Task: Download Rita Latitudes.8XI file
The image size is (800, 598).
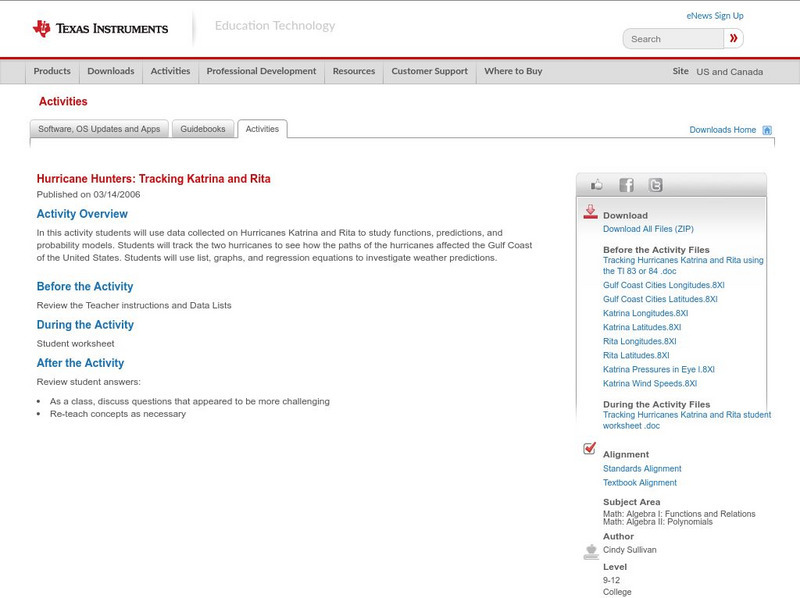Action: tap(636, 355)
